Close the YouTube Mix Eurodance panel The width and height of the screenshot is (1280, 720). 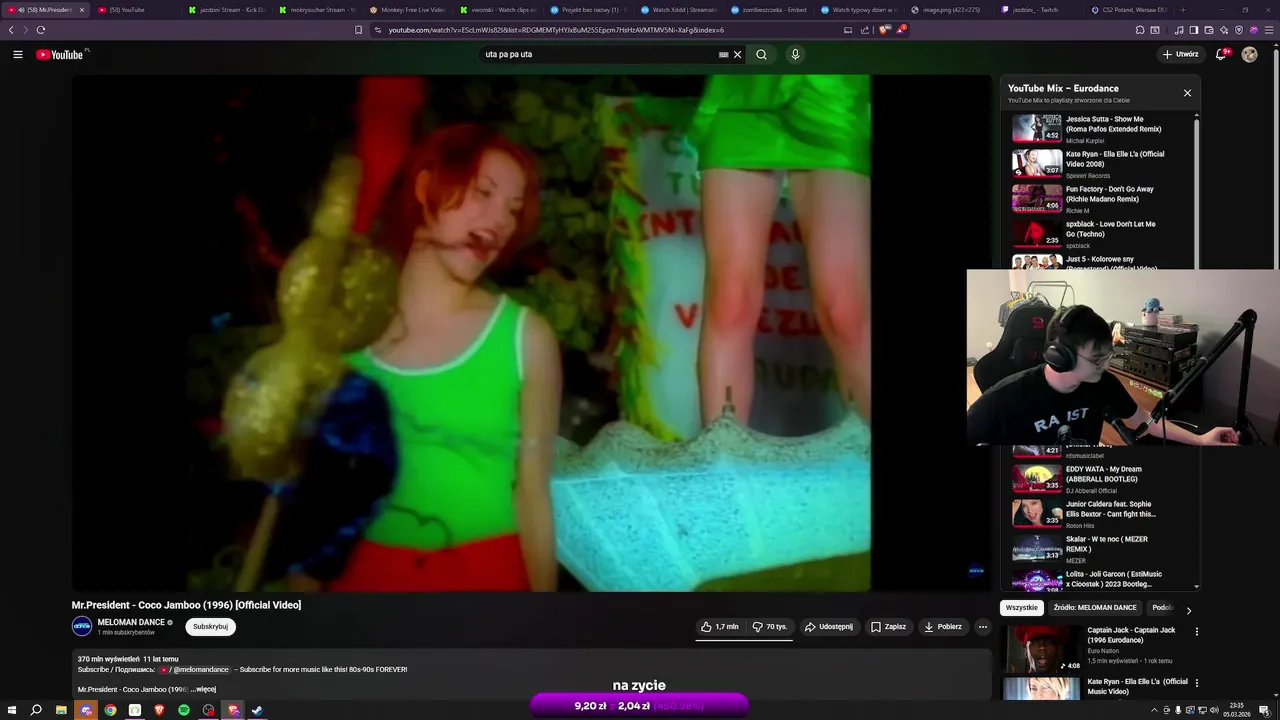1187,93
